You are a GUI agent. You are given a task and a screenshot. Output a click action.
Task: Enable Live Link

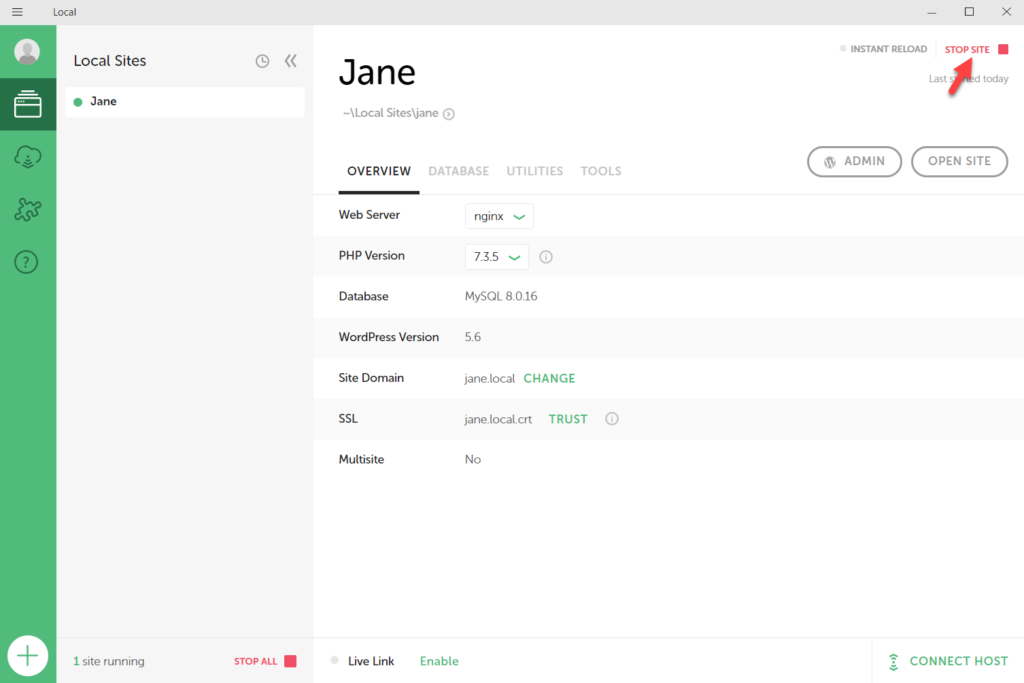(439, 661)
